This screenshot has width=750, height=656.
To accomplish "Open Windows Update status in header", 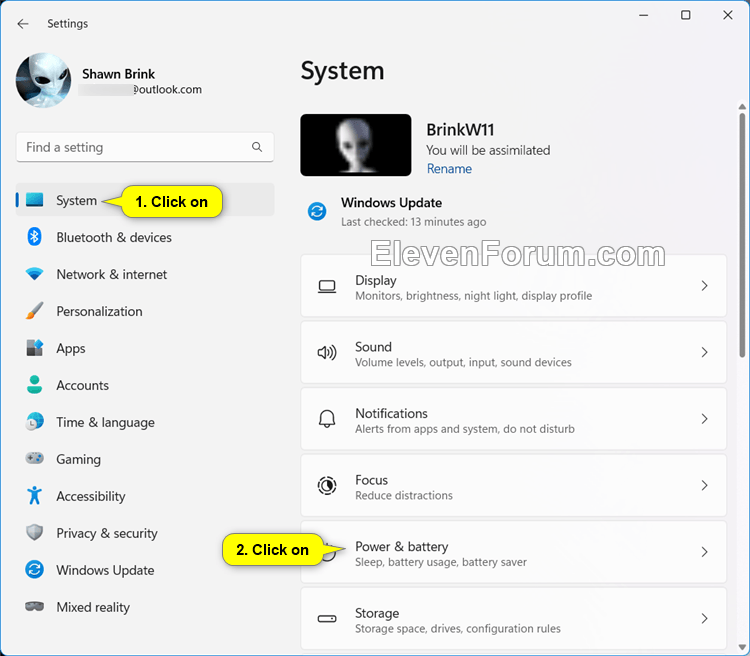I will (x=397, y=211).
